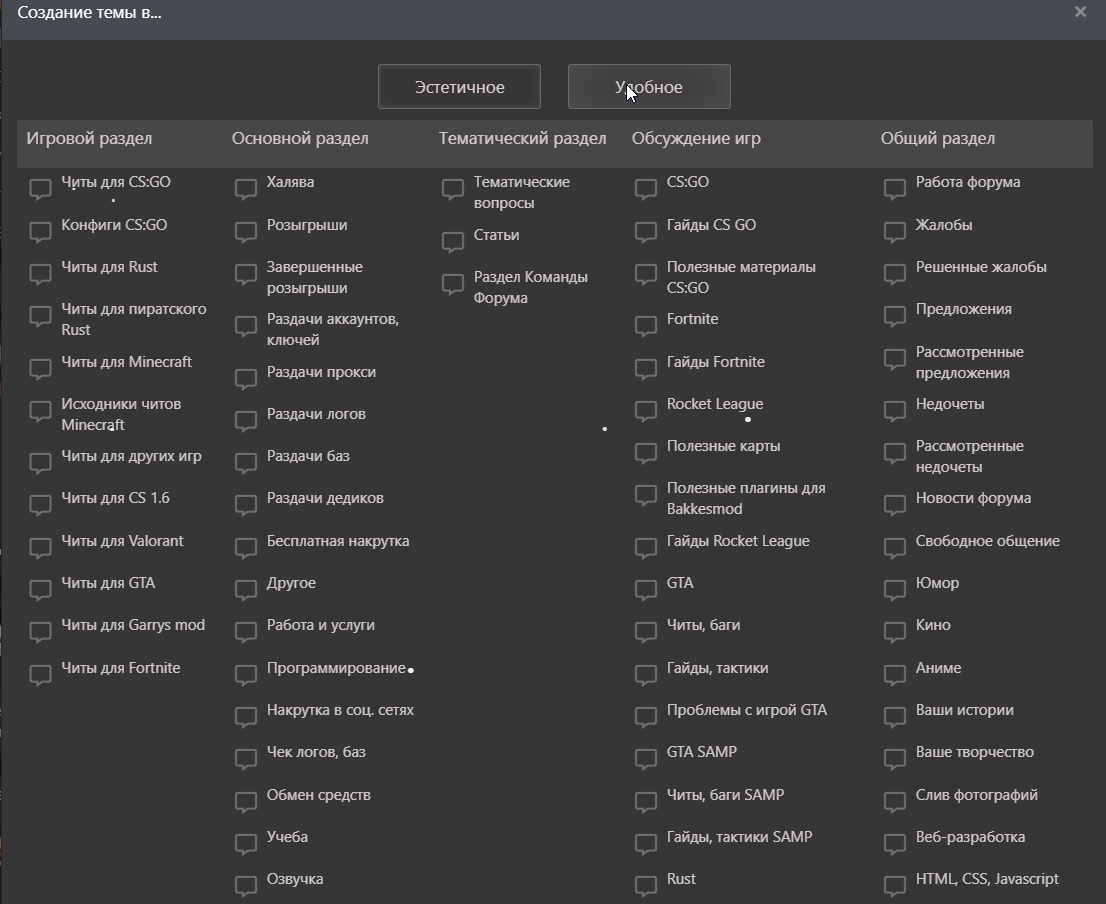1106x904 pixels.
Task: Select Гайды Rocket League forum
Action: click(x=738, y=541)
